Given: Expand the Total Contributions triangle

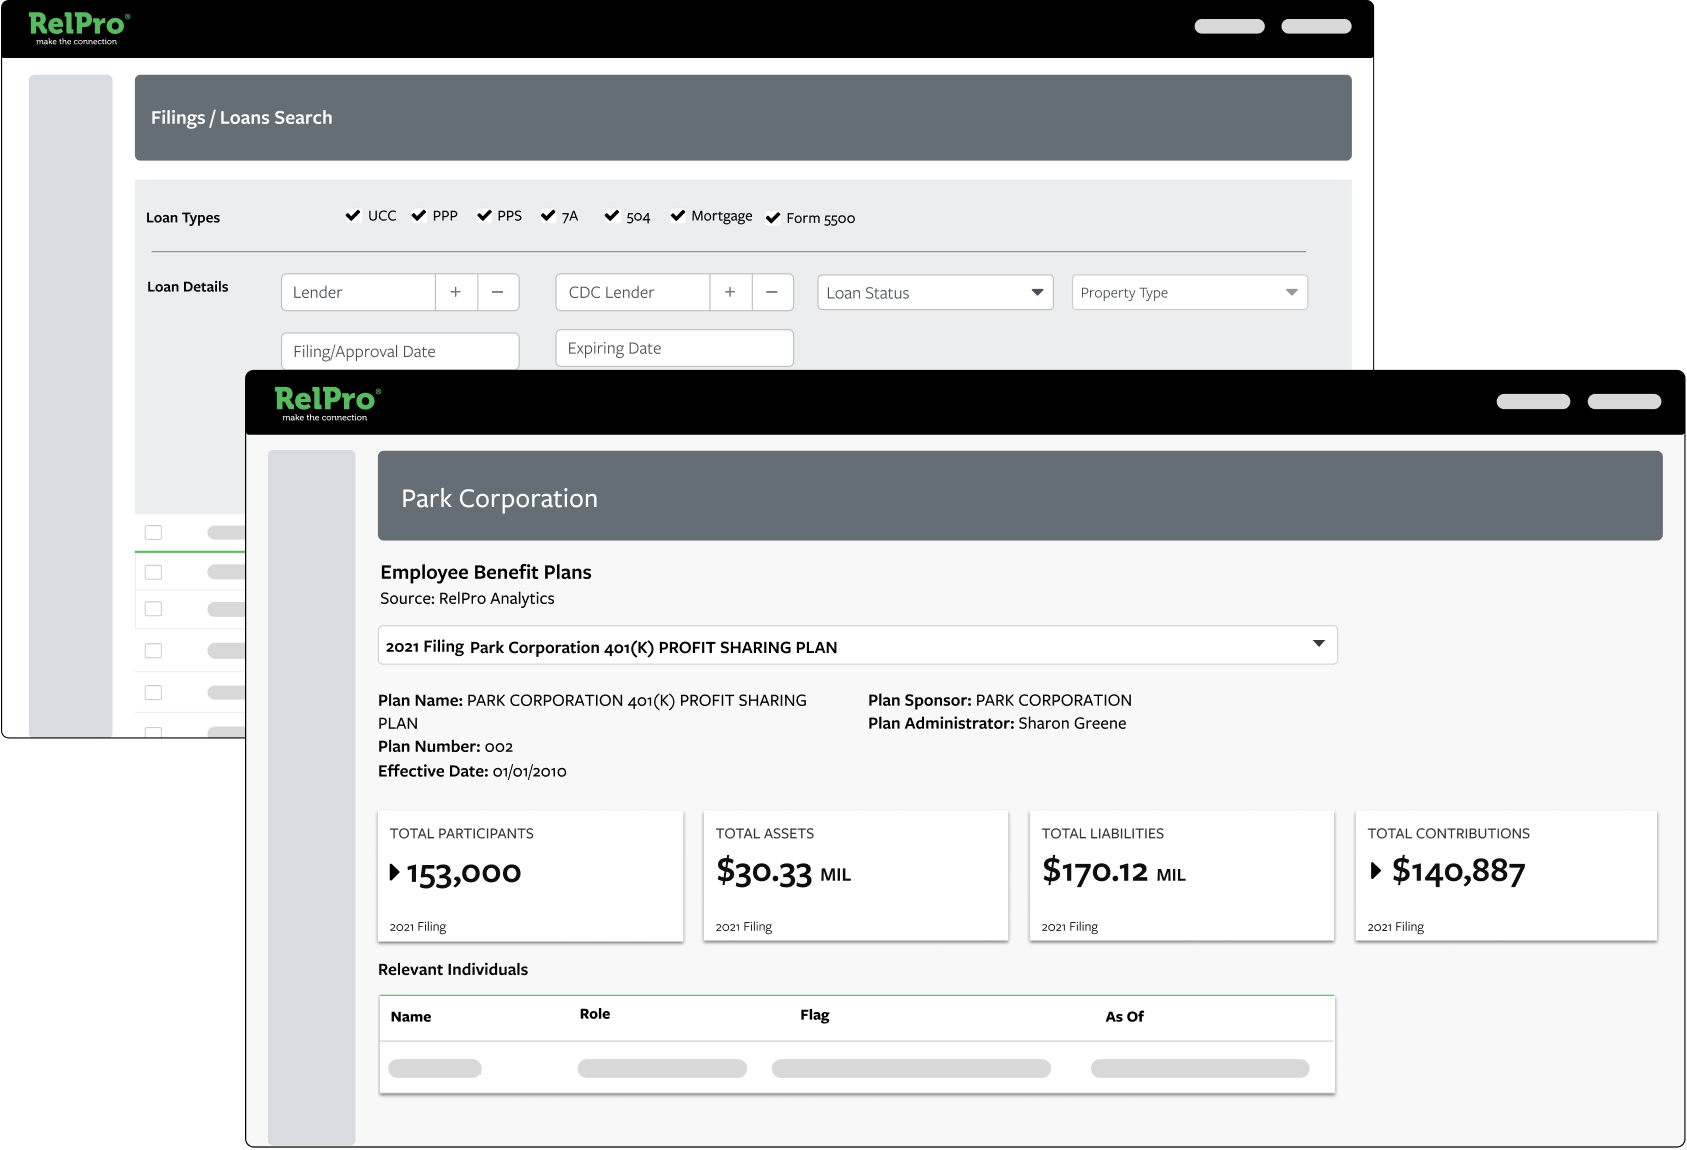Looking at the screenshot, I should [x=1376, y=871].
